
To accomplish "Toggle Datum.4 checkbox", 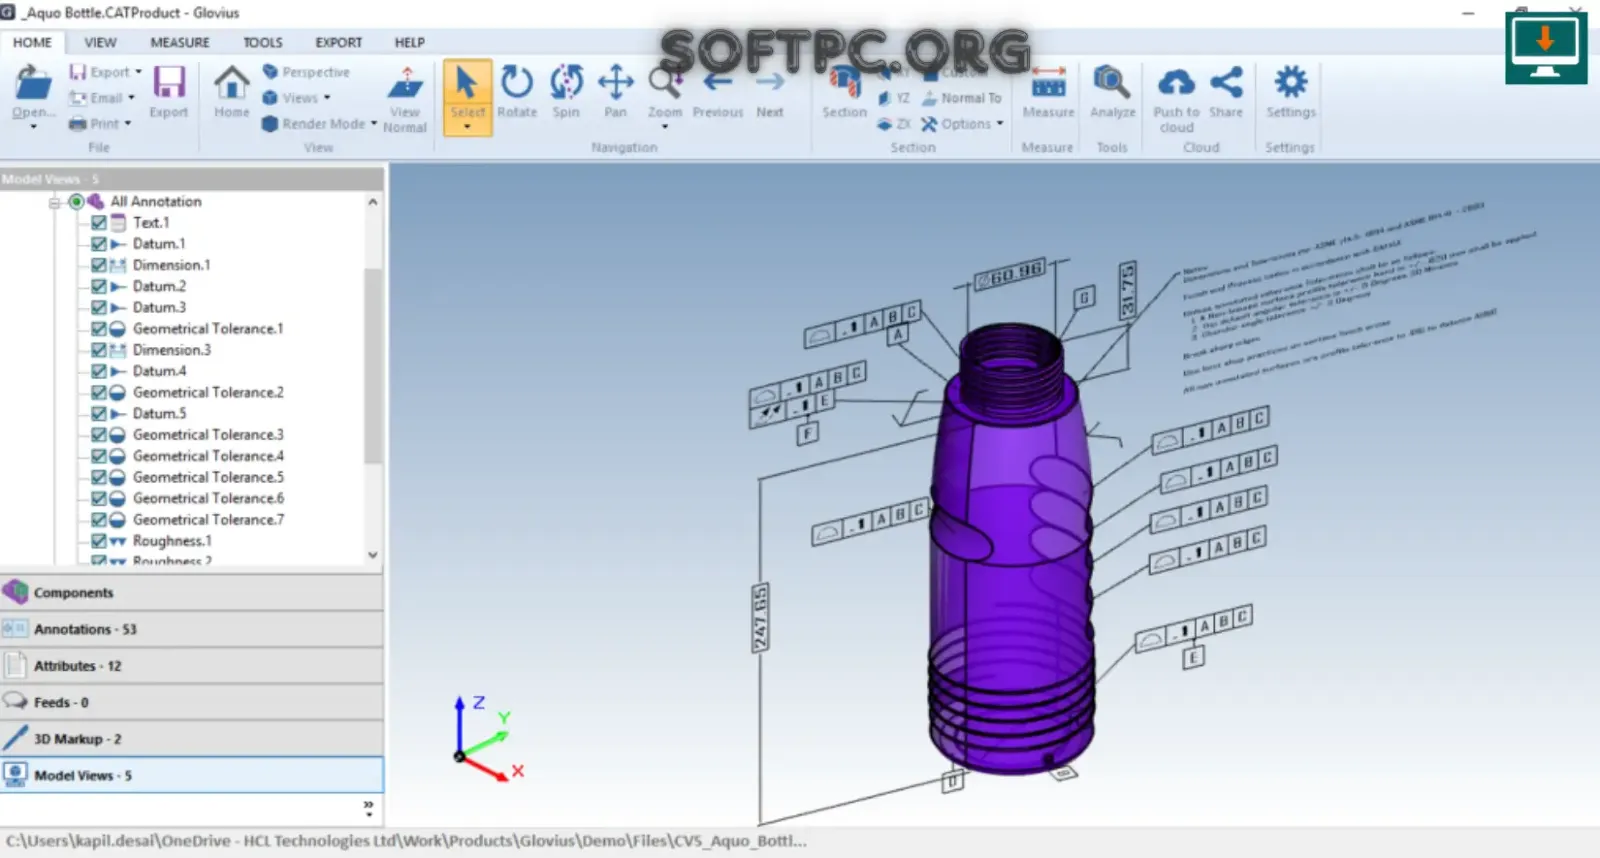I will [x=99, y=371].
